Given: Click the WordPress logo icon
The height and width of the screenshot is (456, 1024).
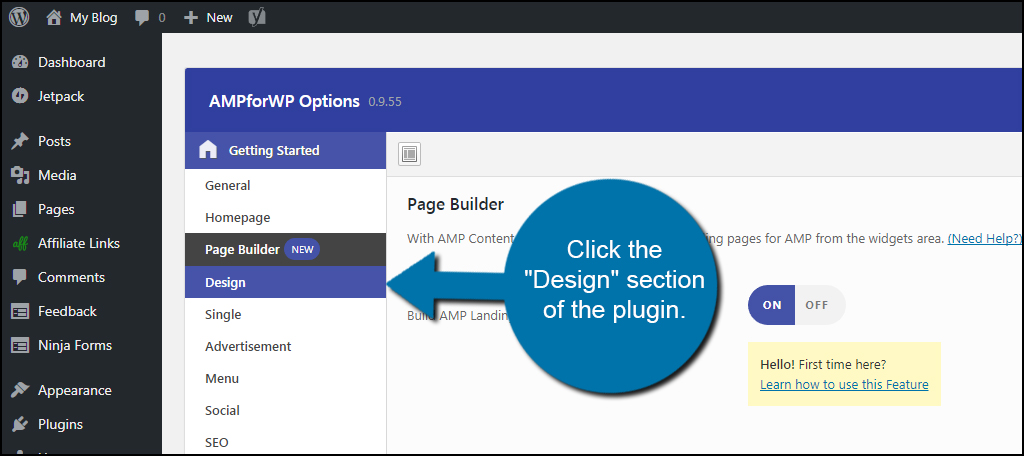Looking at the screenshot, I should 19,17.
